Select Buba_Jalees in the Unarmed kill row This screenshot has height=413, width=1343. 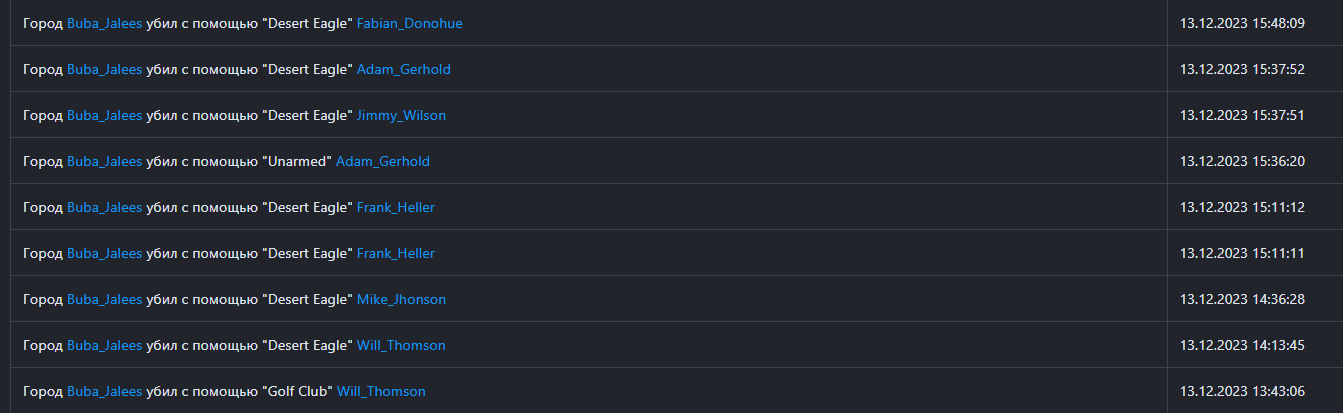tap(104, 161)
